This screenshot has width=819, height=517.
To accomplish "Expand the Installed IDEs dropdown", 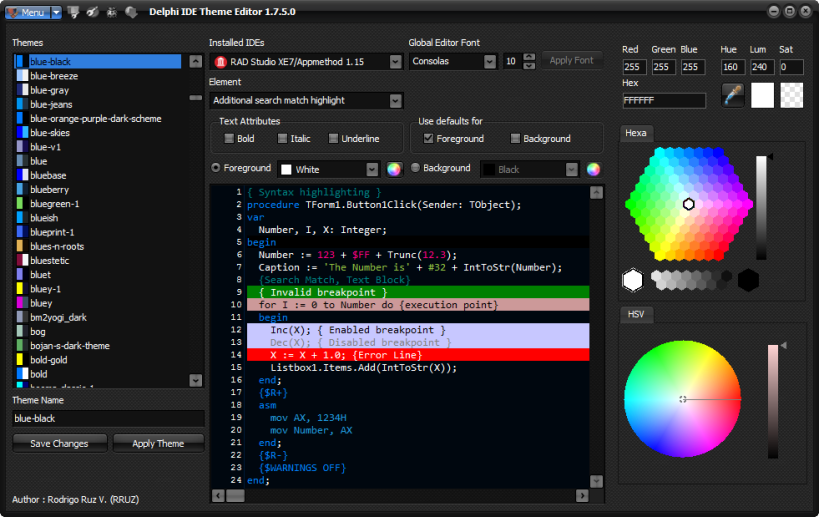I will (x=395, y=62).
